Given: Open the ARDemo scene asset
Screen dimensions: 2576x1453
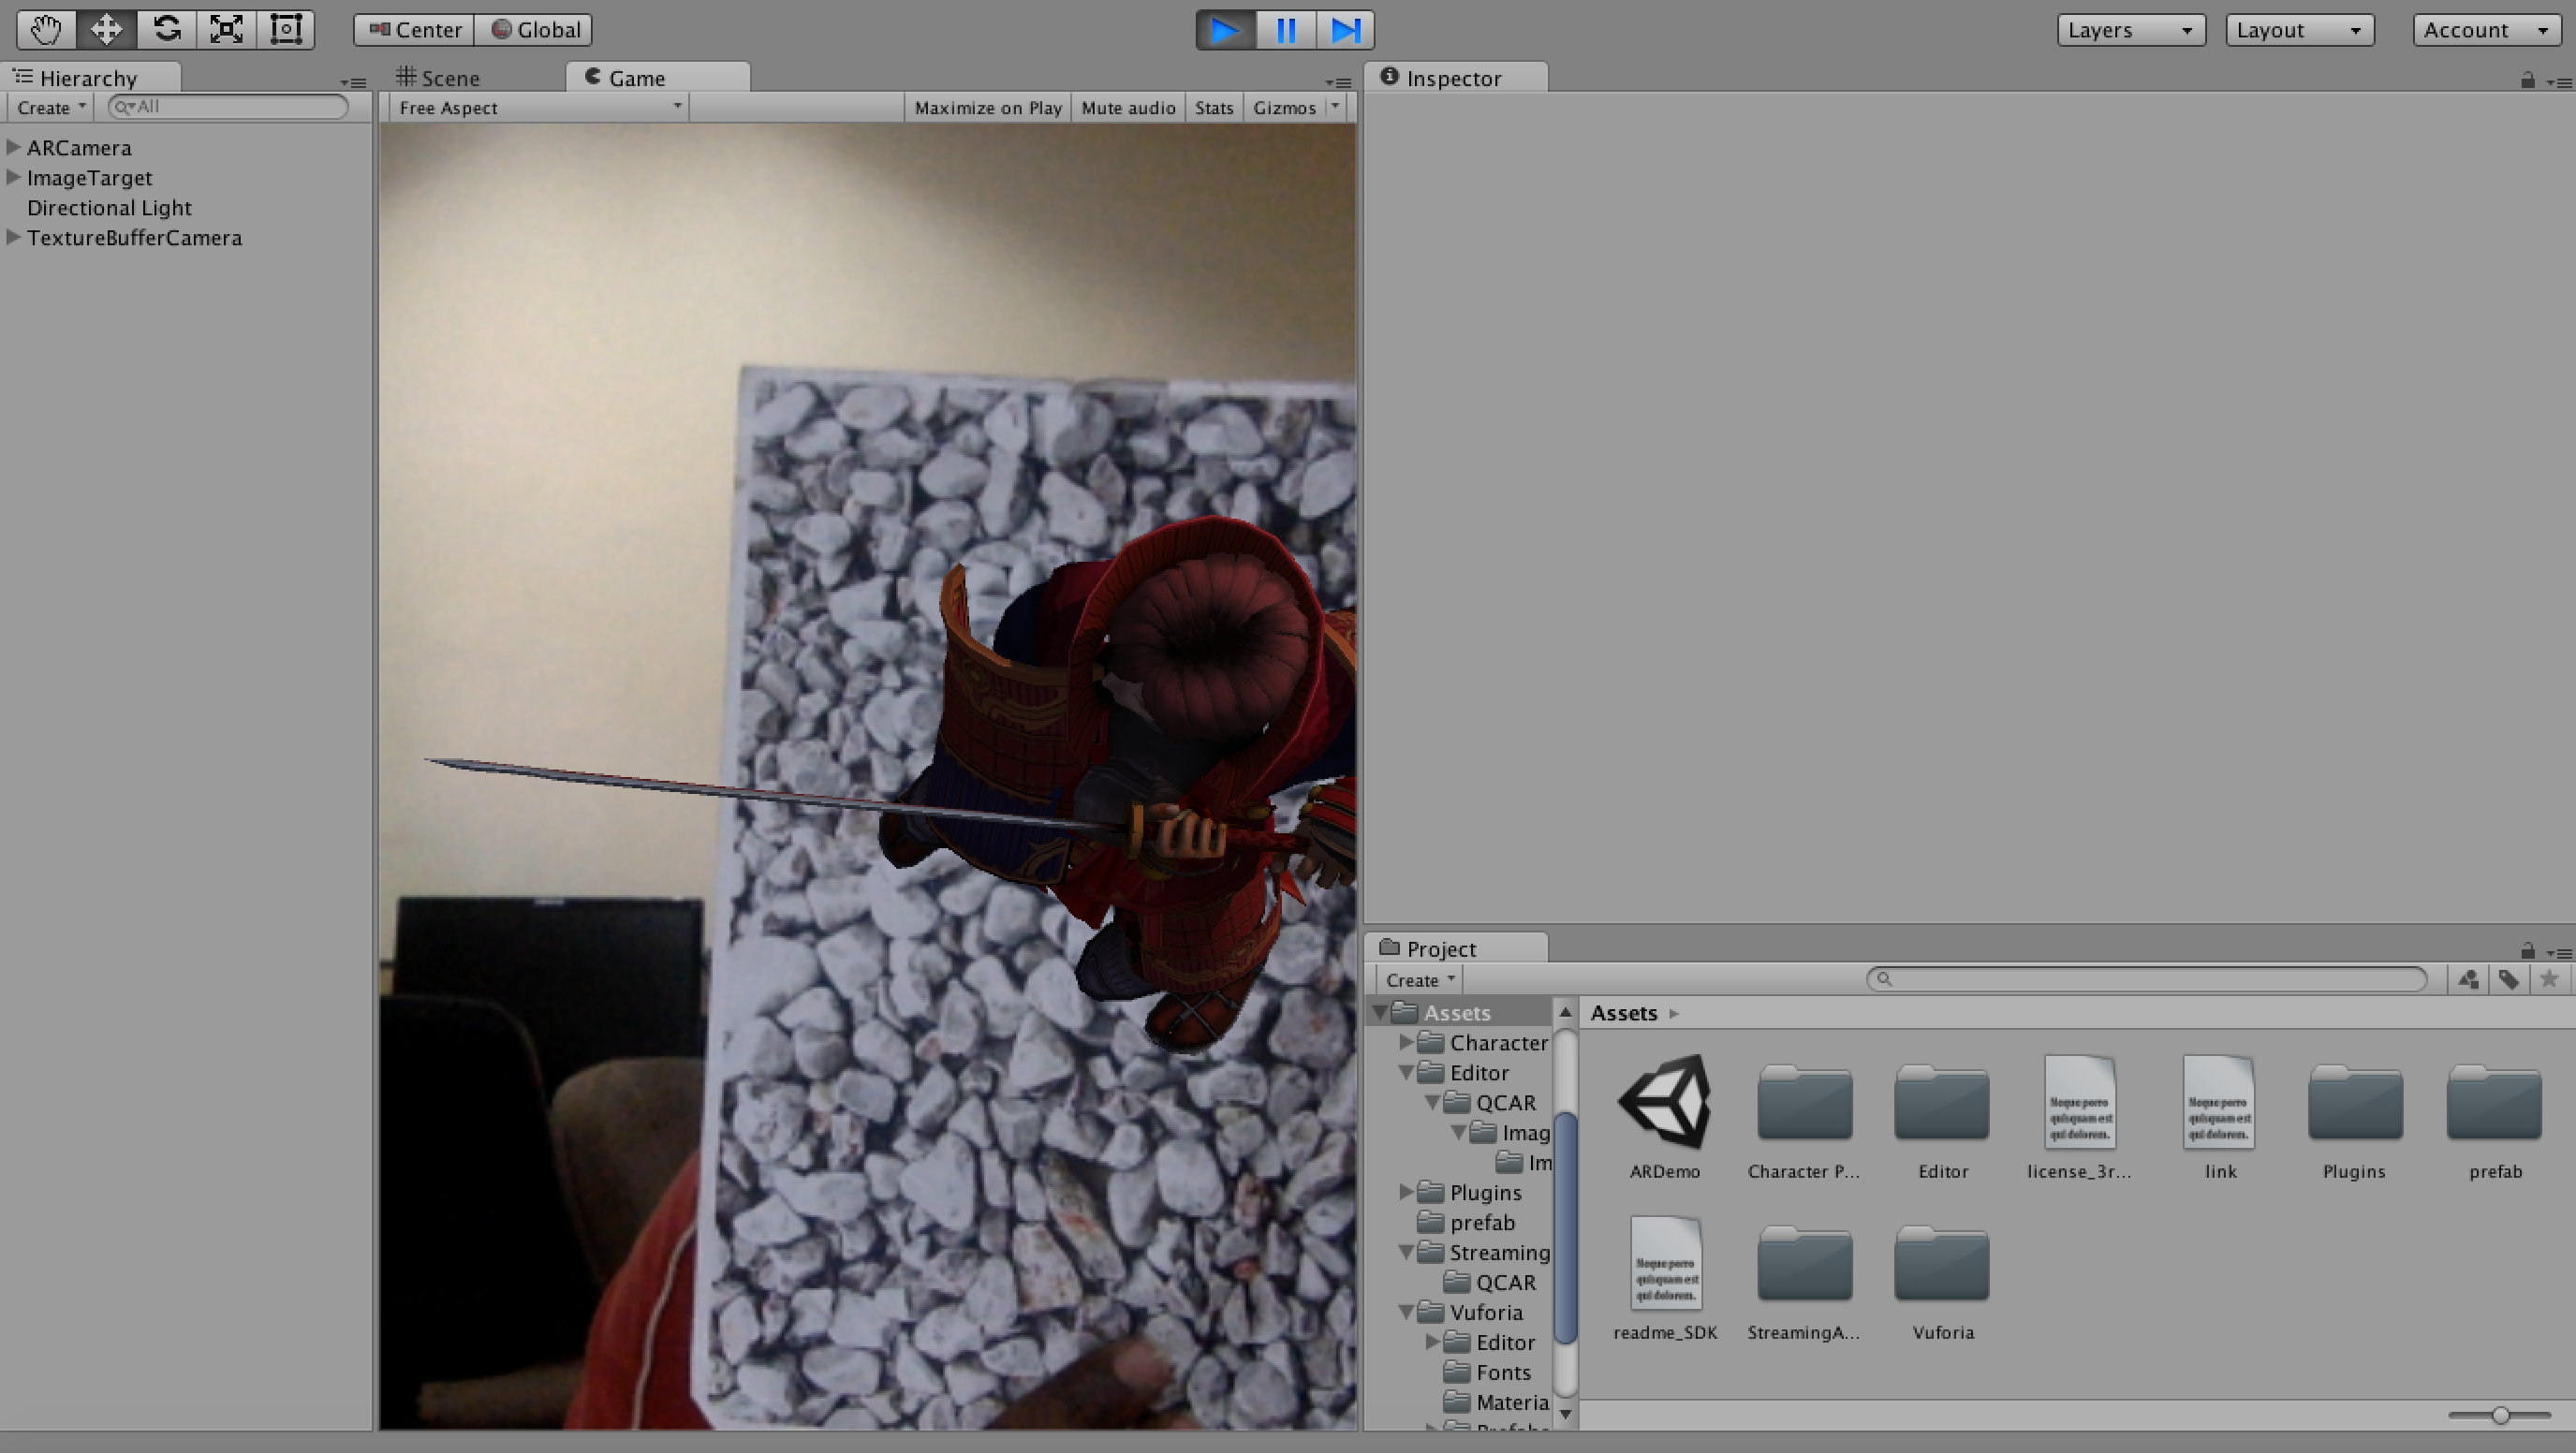Looking at the screenshot, I should click(1664, 1104).
